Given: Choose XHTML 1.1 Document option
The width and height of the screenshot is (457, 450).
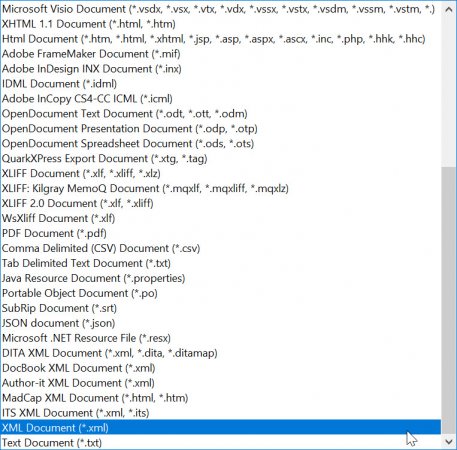Looking at the screenshot, I should 221,24.
